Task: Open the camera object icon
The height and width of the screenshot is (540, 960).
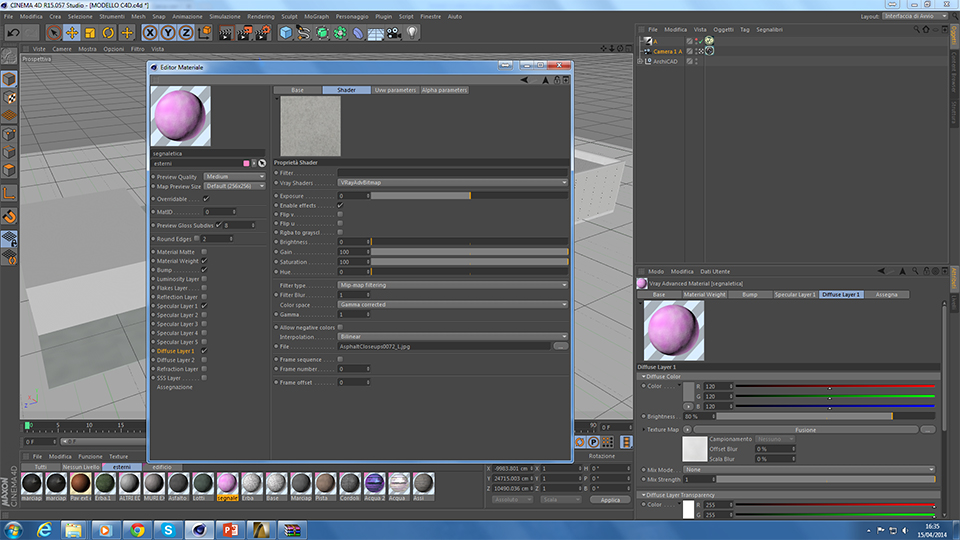Action: 393,33
